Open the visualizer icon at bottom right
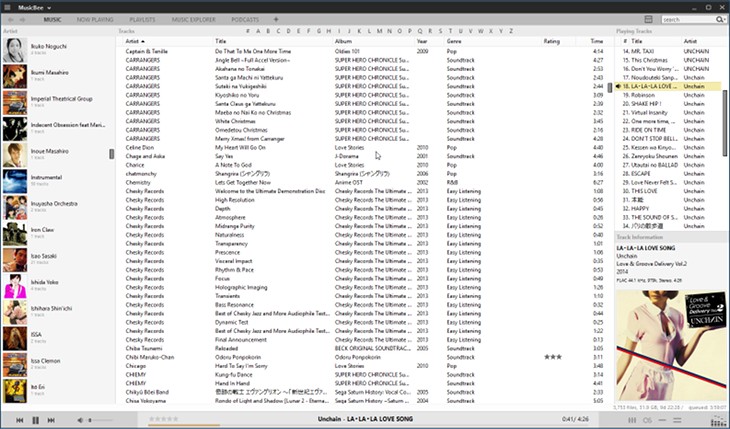Viewport: 730px width, 429px height. (719, 421)
